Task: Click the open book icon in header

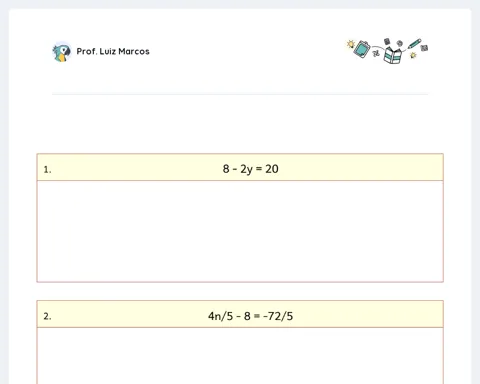Action: coord(392,55)
